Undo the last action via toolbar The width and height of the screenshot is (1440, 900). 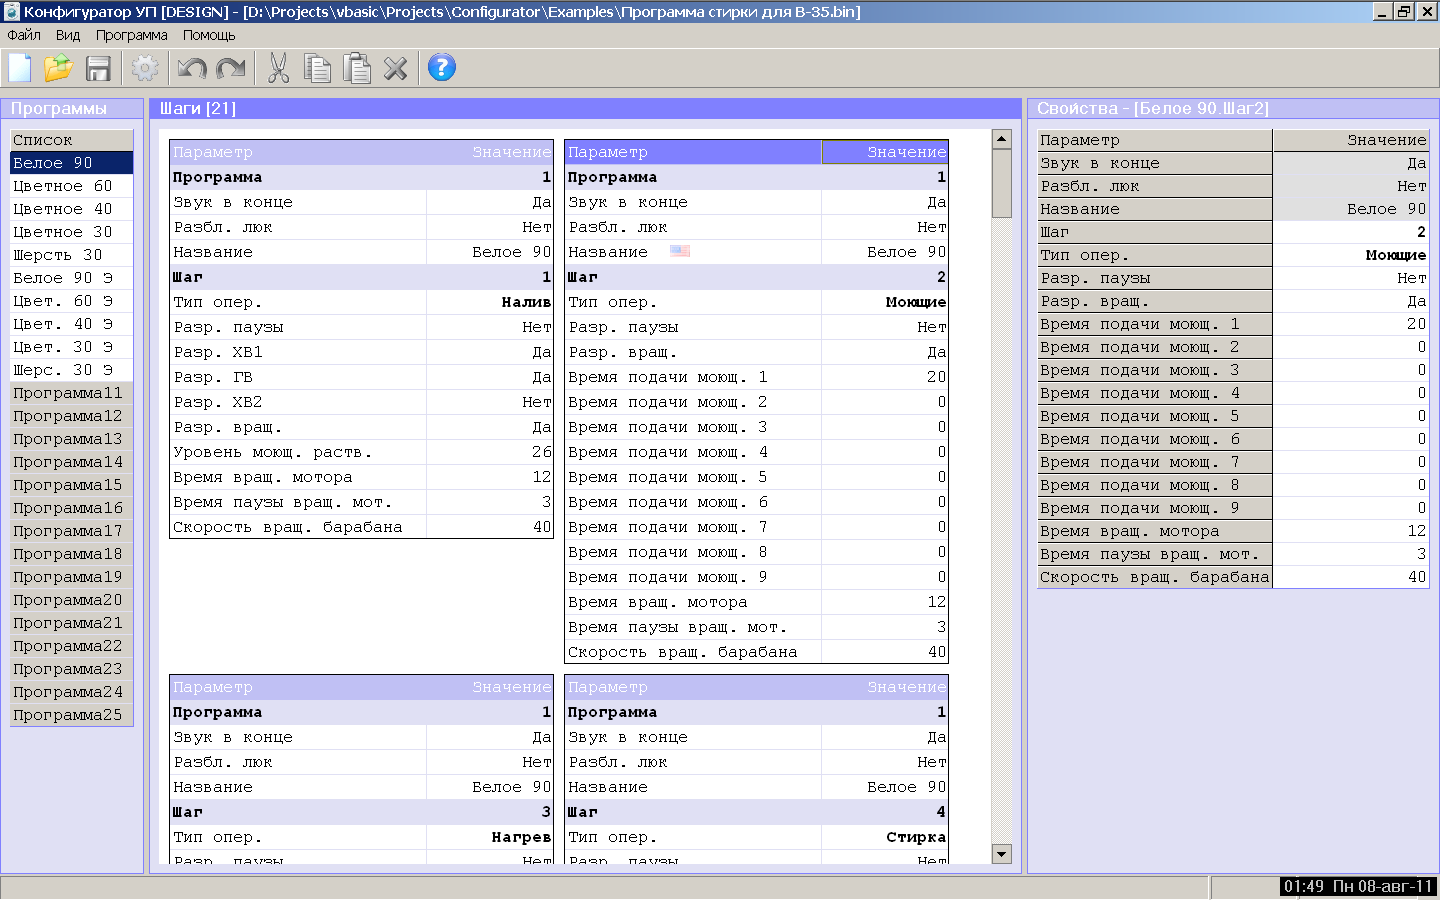coord(191,68)
